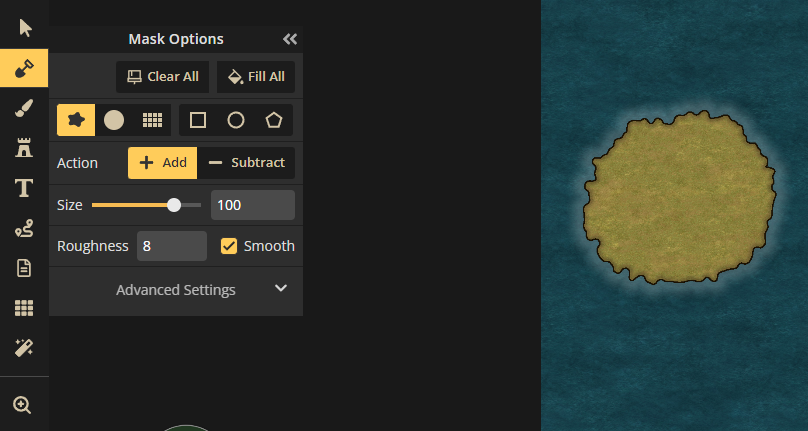Select the castle symbols tool
Image resolution: width=808 pixels, height=431 pixels.
(x=24, y=148)
